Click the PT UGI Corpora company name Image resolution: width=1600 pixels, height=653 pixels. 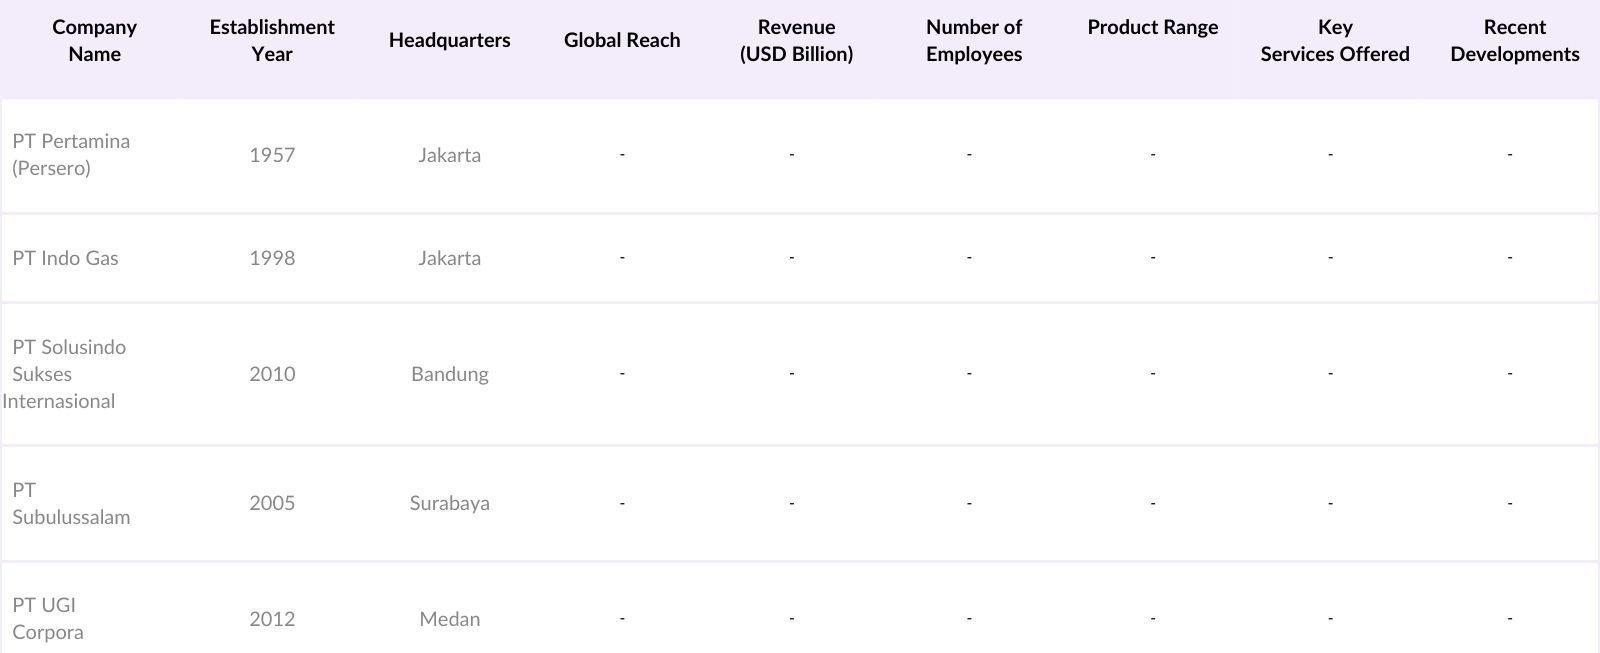coord(47,619)
